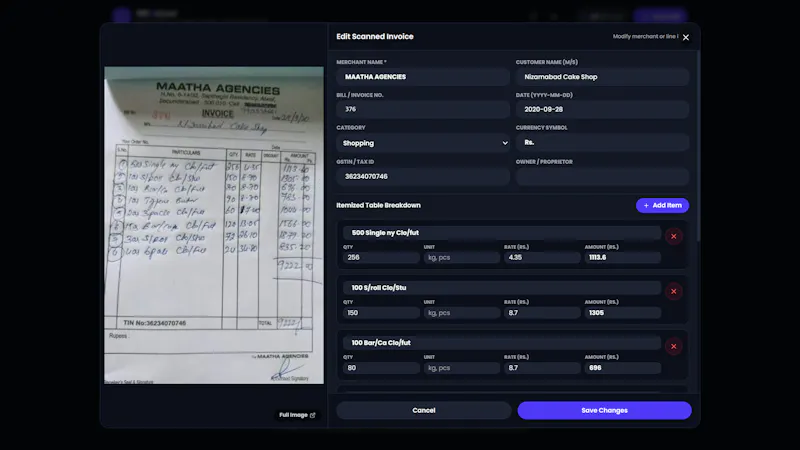
Task: Click the GSTIN / Tax ID field
Action: pos(423,176)
